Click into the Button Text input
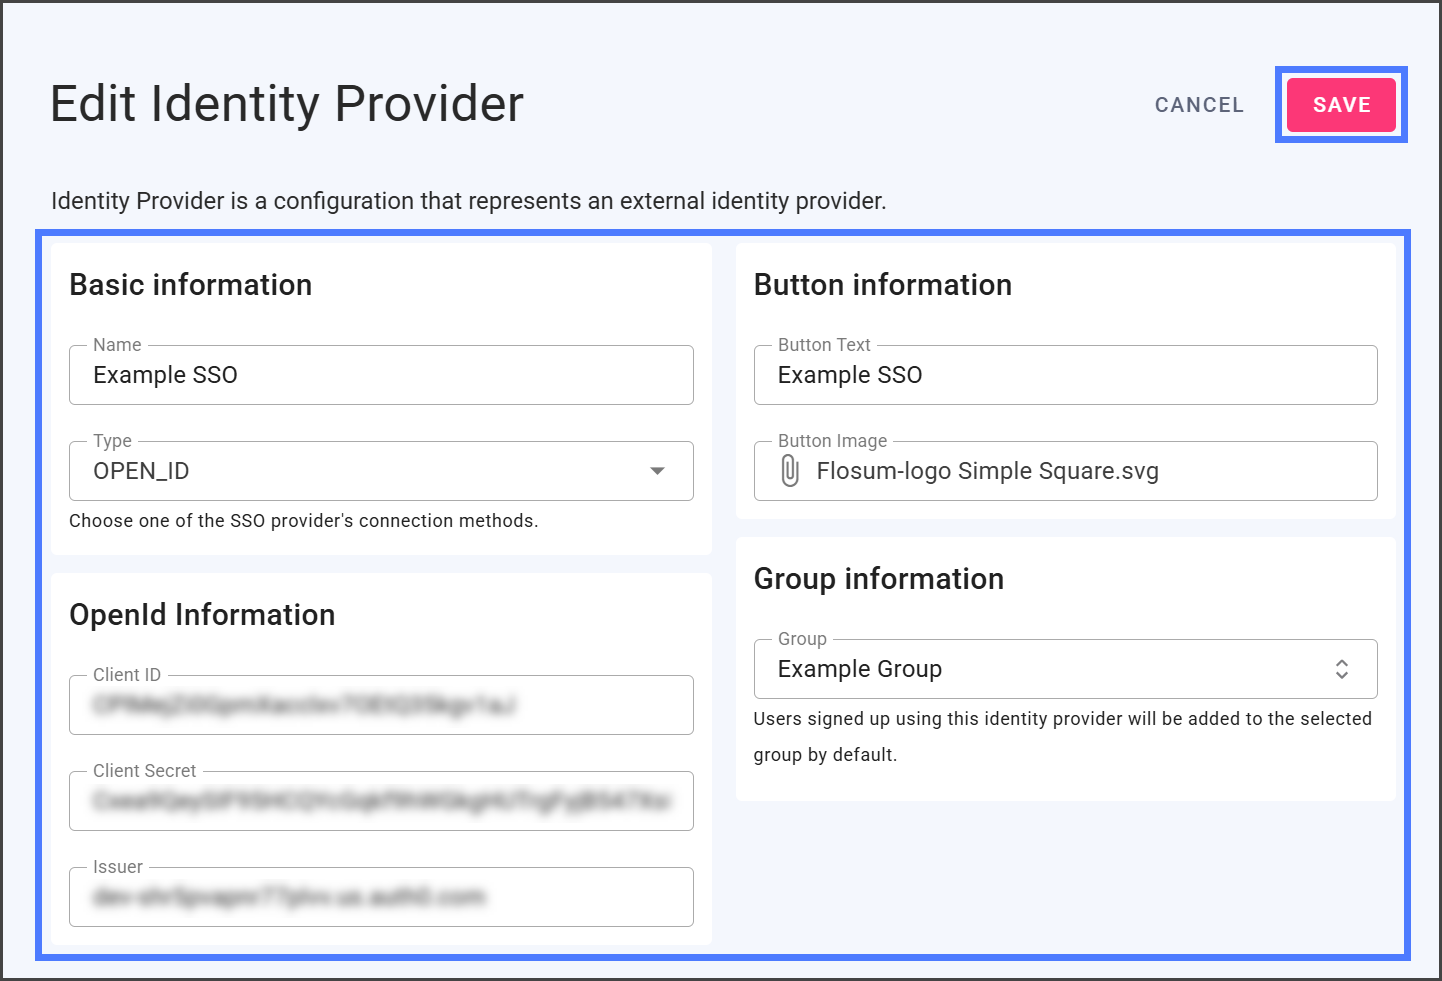 click(x=1065, y=375)
